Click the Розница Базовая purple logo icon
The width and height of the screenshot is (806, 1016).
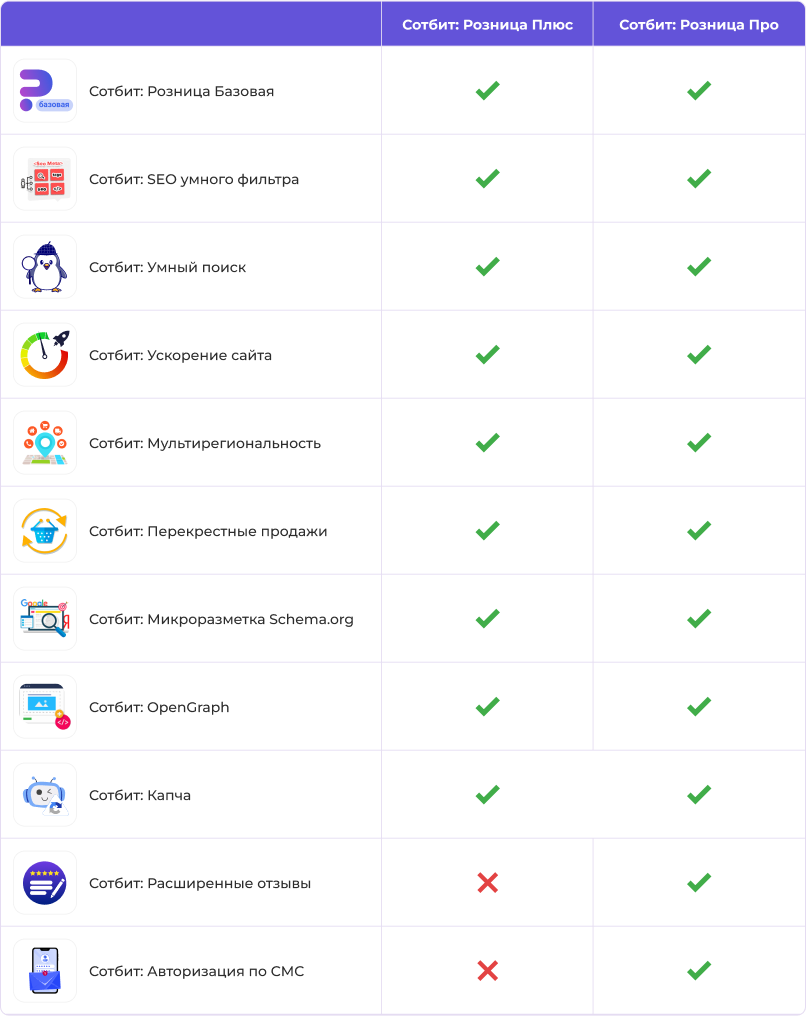45,91
